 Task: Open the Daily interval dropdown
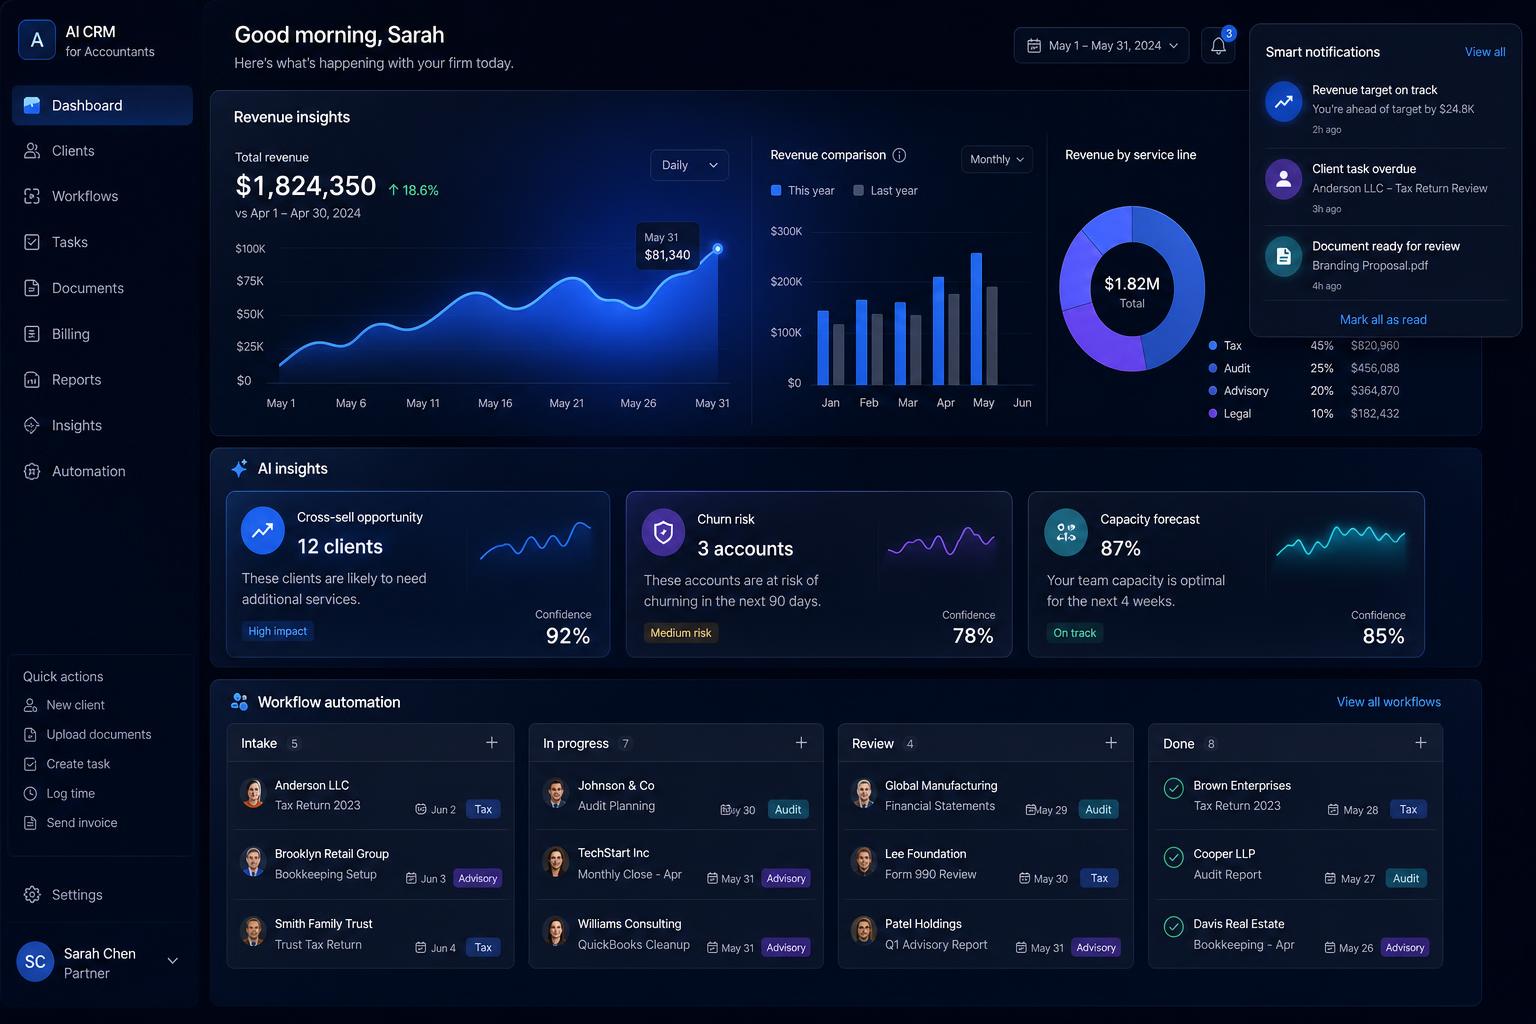coord(689,165)
